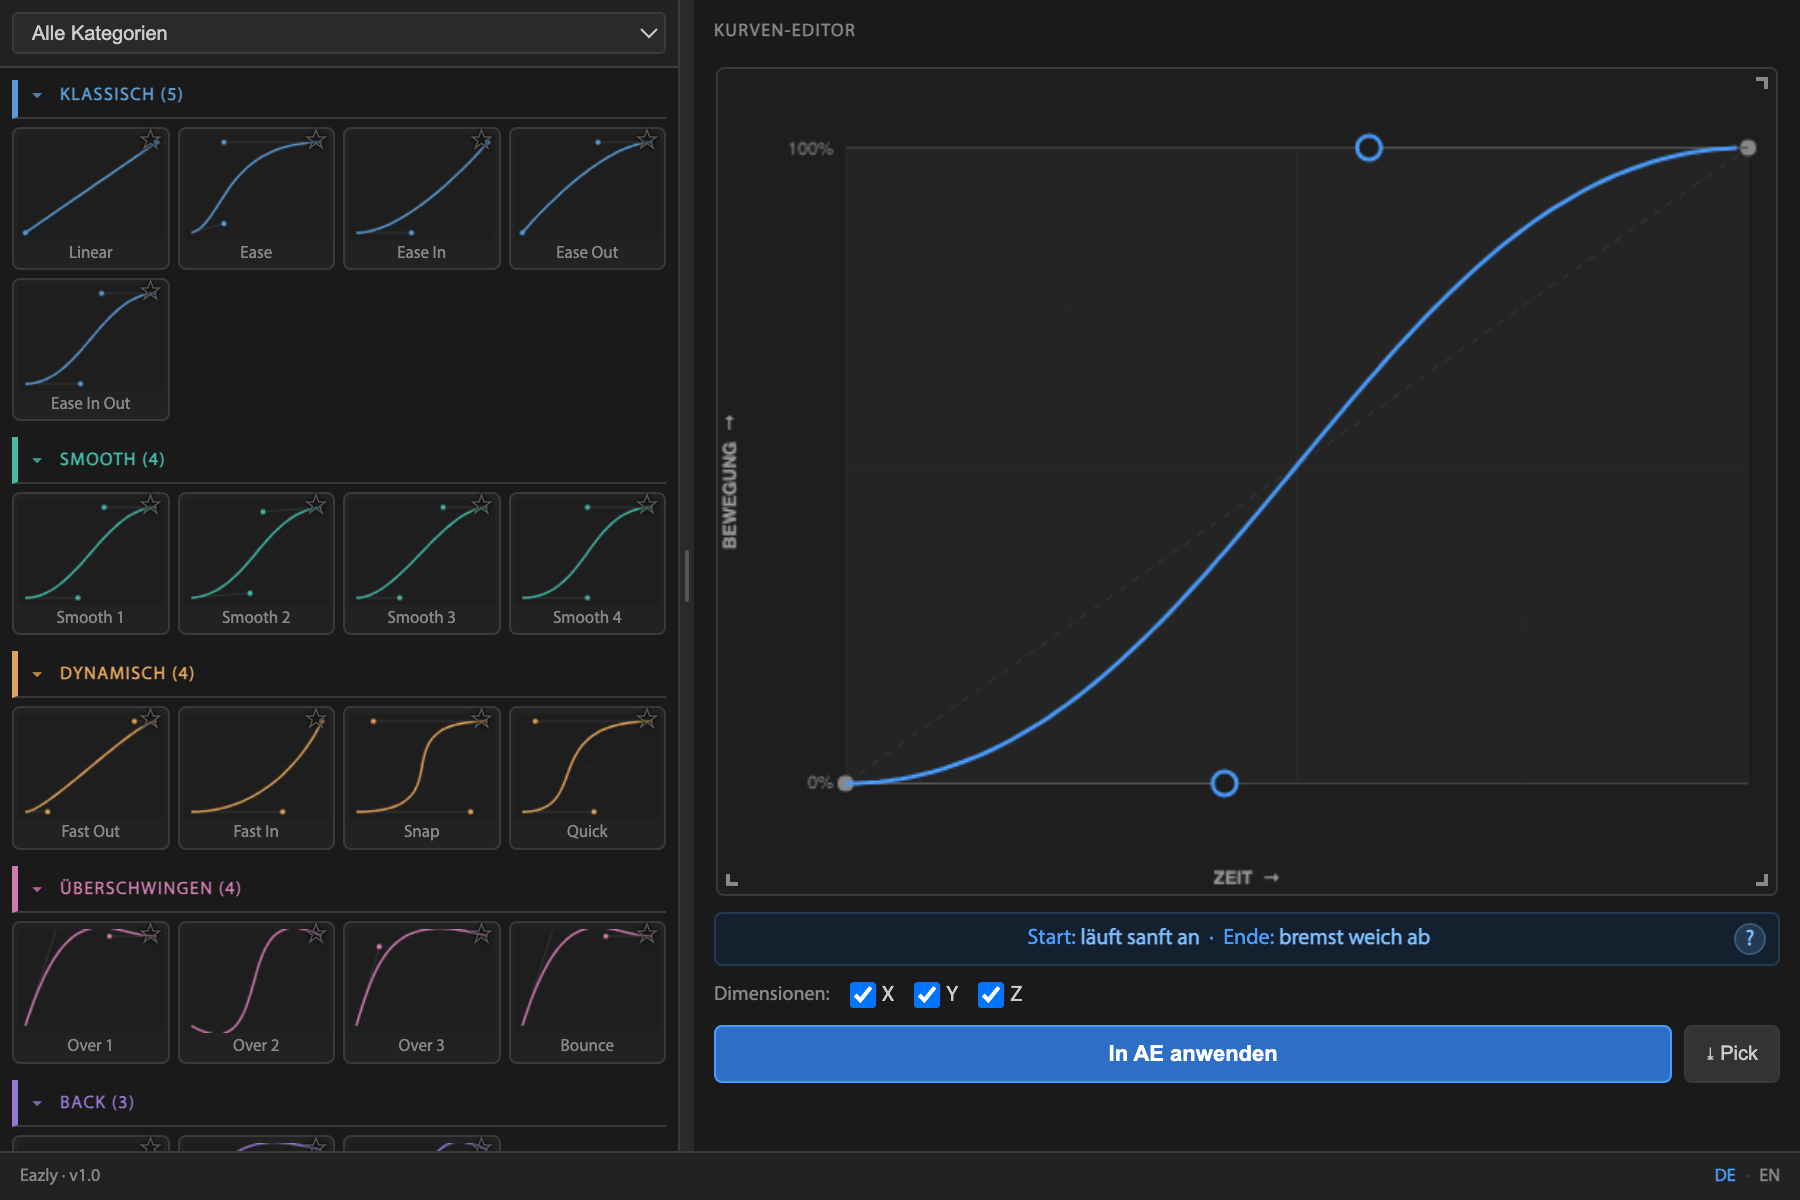Open the Alle Kategorien dropdown
This screenshot has height=1200, width=1800.
pos(339,33)
